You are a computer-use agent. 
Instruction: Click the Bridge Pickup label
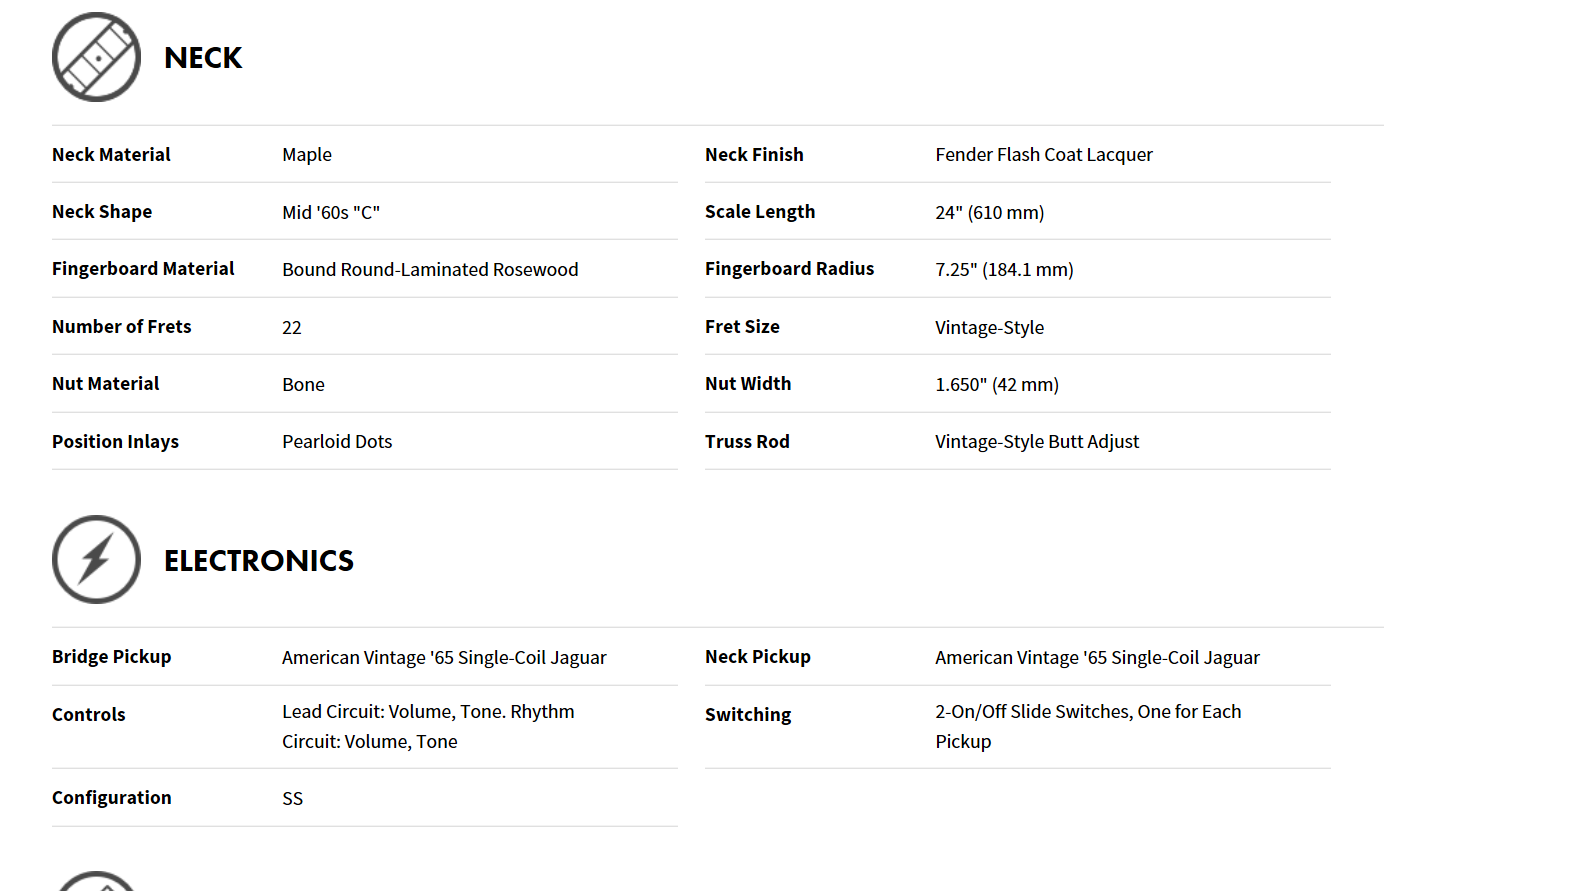[x=111, y=656]
